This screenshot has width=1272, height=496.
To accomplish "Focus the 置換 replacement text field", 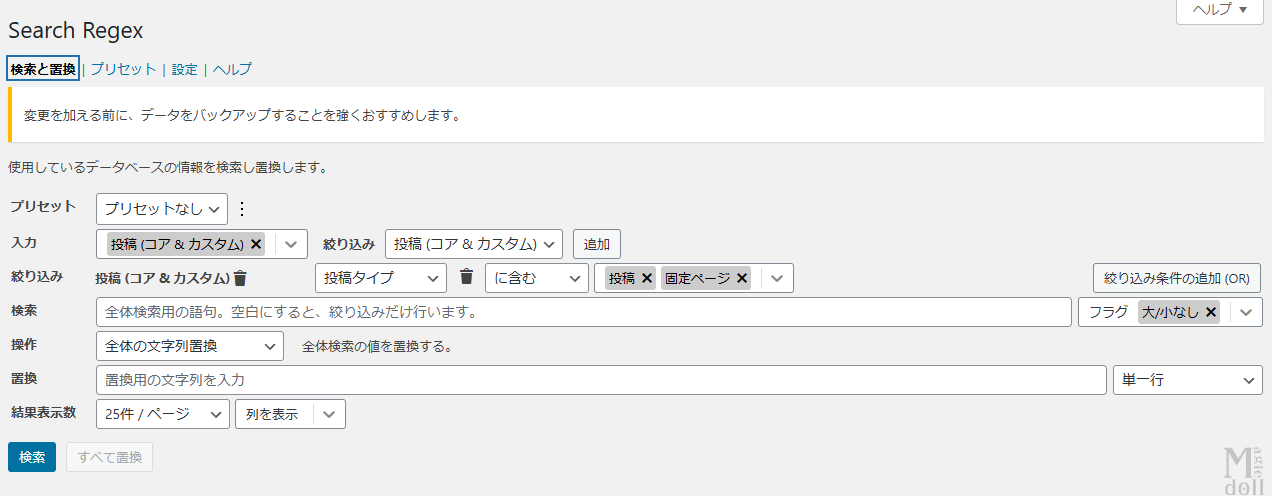I will pyautogui.click(x=600, y=380).
